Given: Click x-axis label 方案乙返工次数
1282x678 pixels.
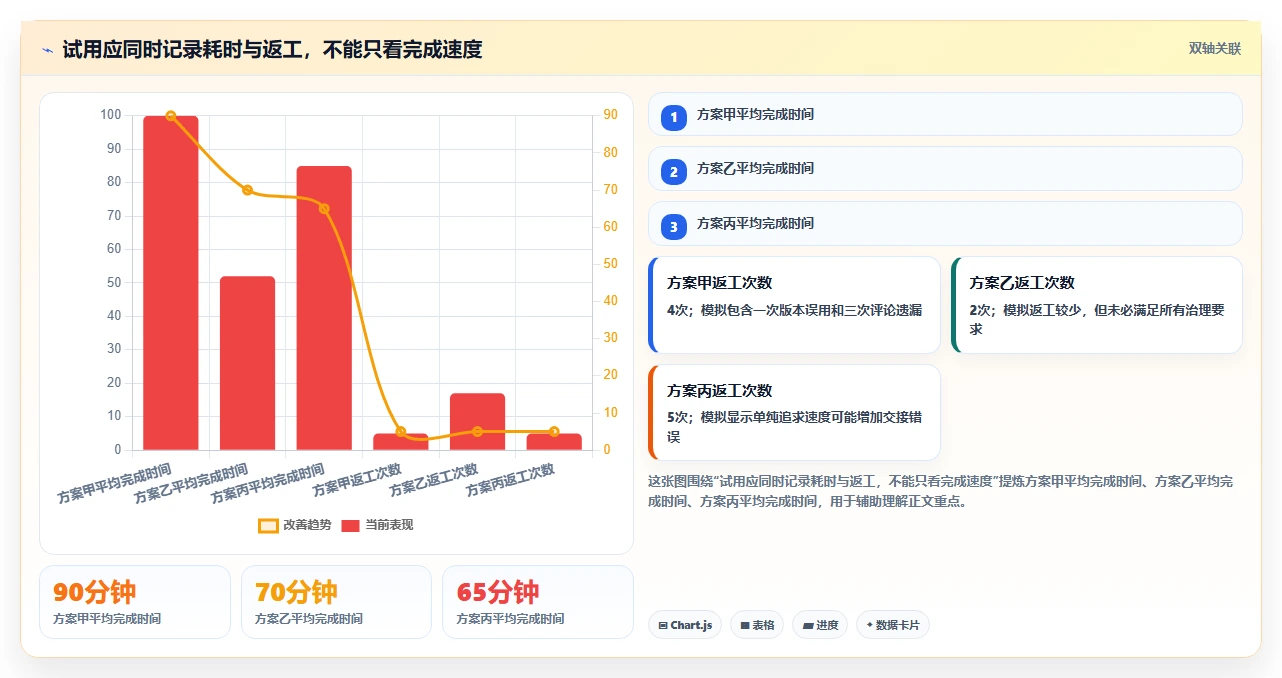Looking at the screenshot, I should pos(434,480).
